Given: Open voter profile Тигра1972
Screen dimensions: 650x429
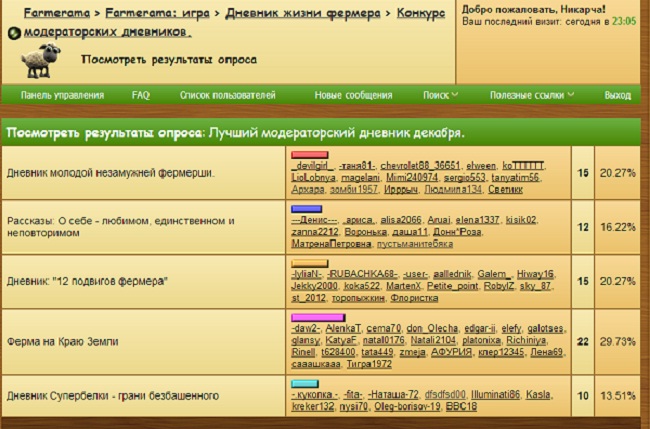Looking at the screenshot, I should [x=369, y=365].
